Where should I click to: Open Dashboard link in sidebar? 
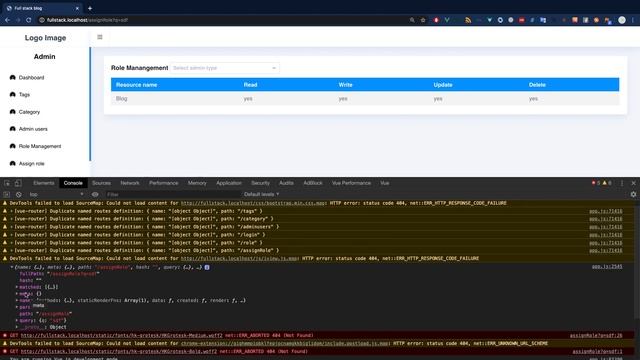click(x=31, y=78)
